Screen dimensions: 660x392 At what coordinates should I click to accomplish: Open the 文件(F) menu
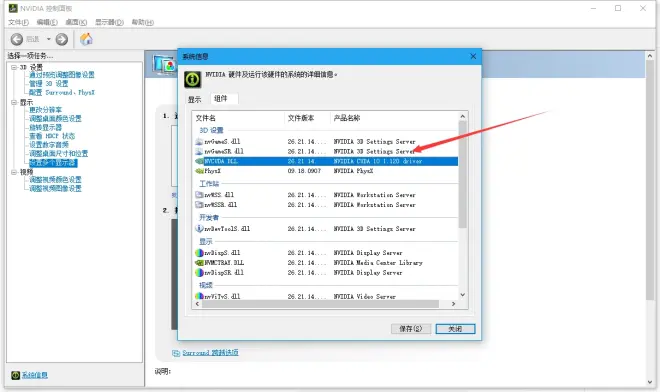[x=18, y=22]
